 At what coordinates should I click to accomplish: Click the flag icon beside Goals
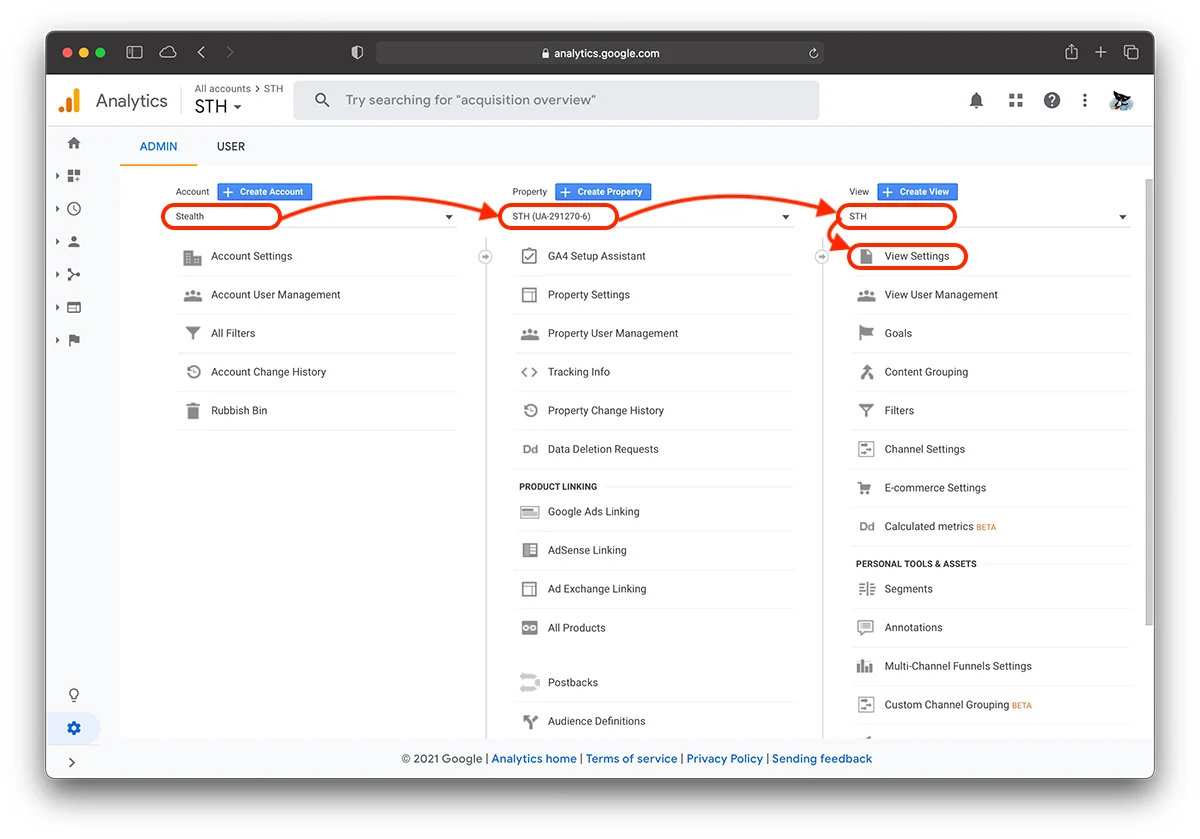(867, 334)
